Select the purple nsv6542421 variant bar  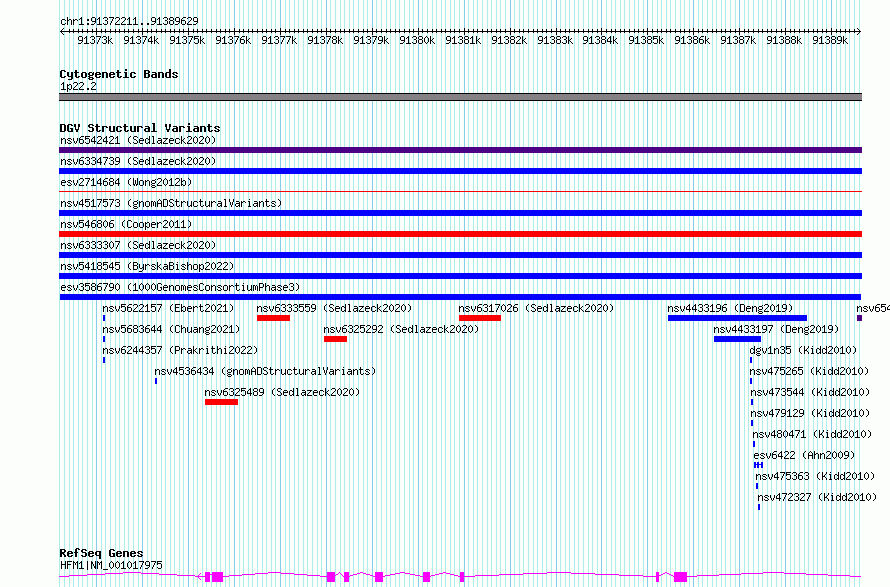460,150
